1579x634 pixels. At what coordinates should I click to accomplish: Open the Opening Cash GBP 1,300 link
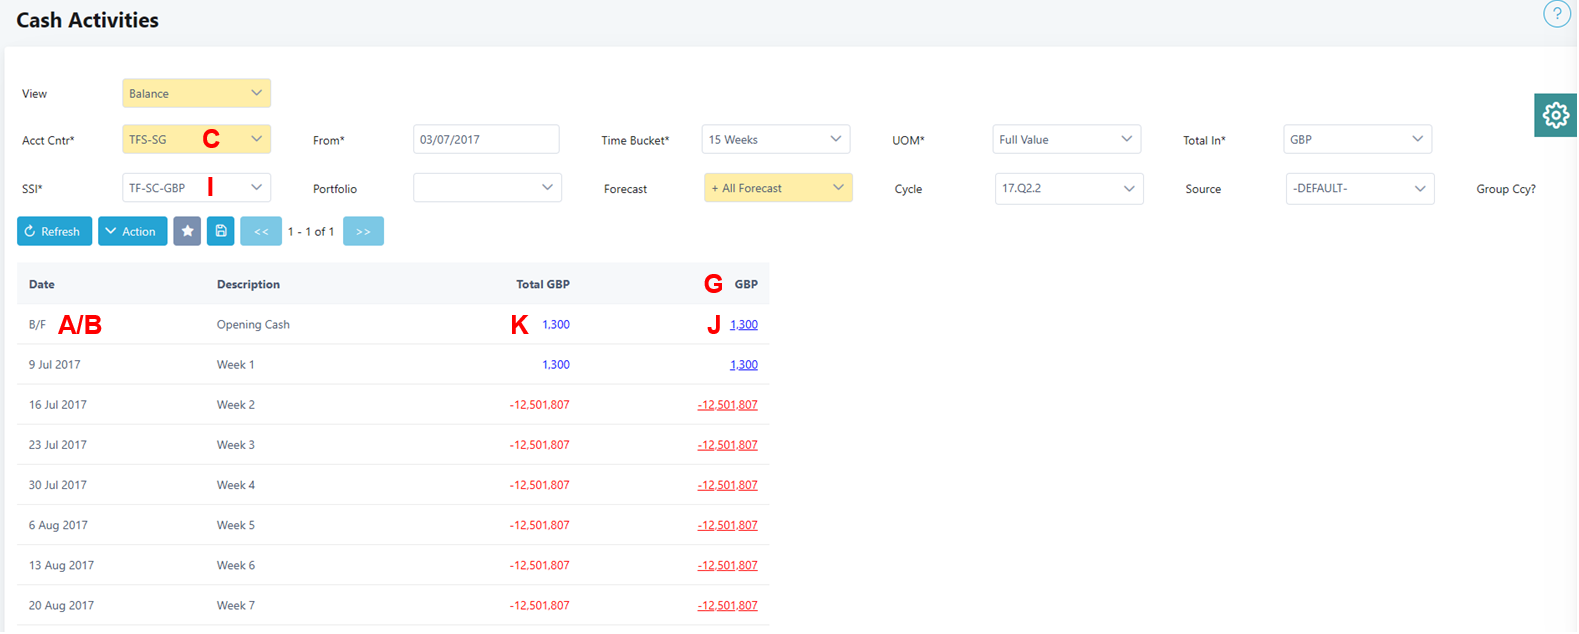pos(743,325)
